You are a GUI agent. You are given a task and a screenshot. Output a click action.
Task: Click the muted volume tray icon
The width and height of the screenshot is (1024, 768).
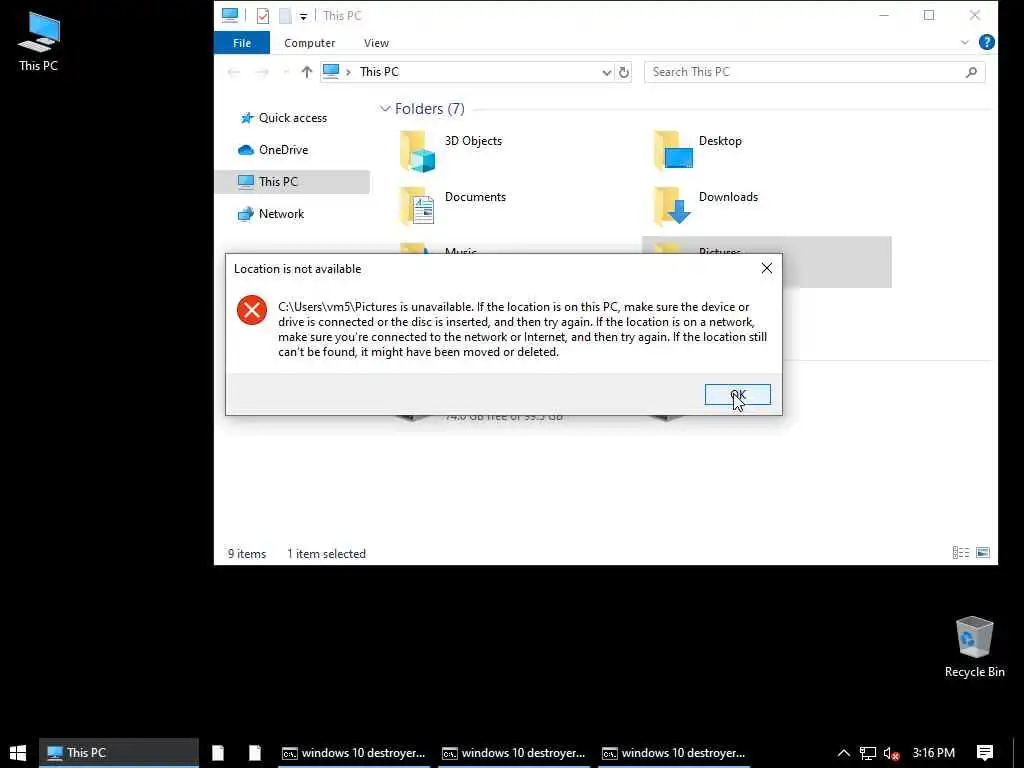click(x=891, y=753)
